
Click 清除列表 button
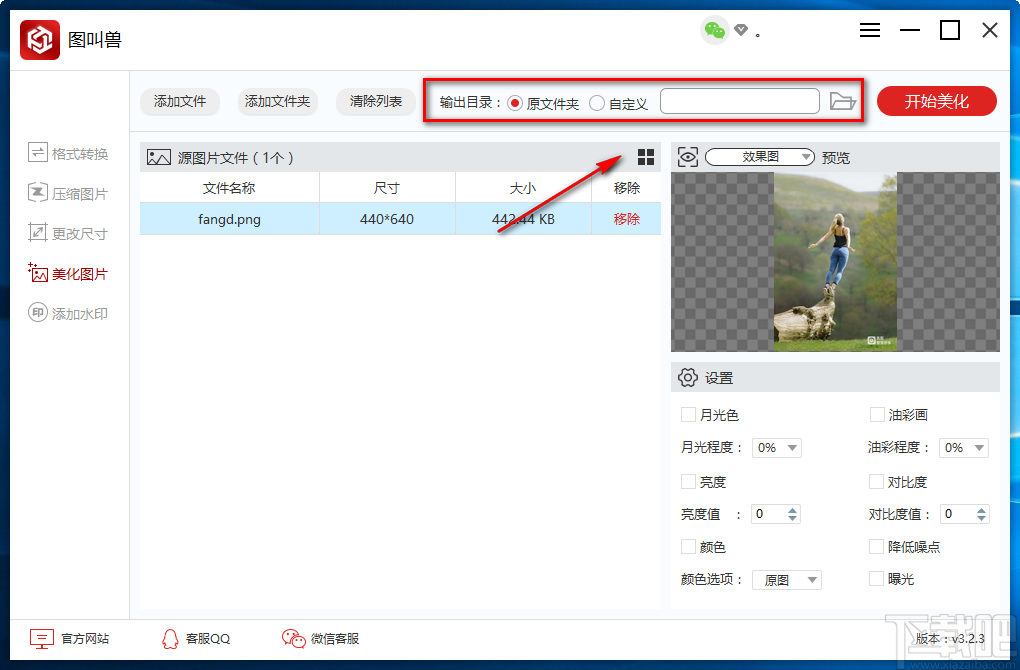coord(375,101)
